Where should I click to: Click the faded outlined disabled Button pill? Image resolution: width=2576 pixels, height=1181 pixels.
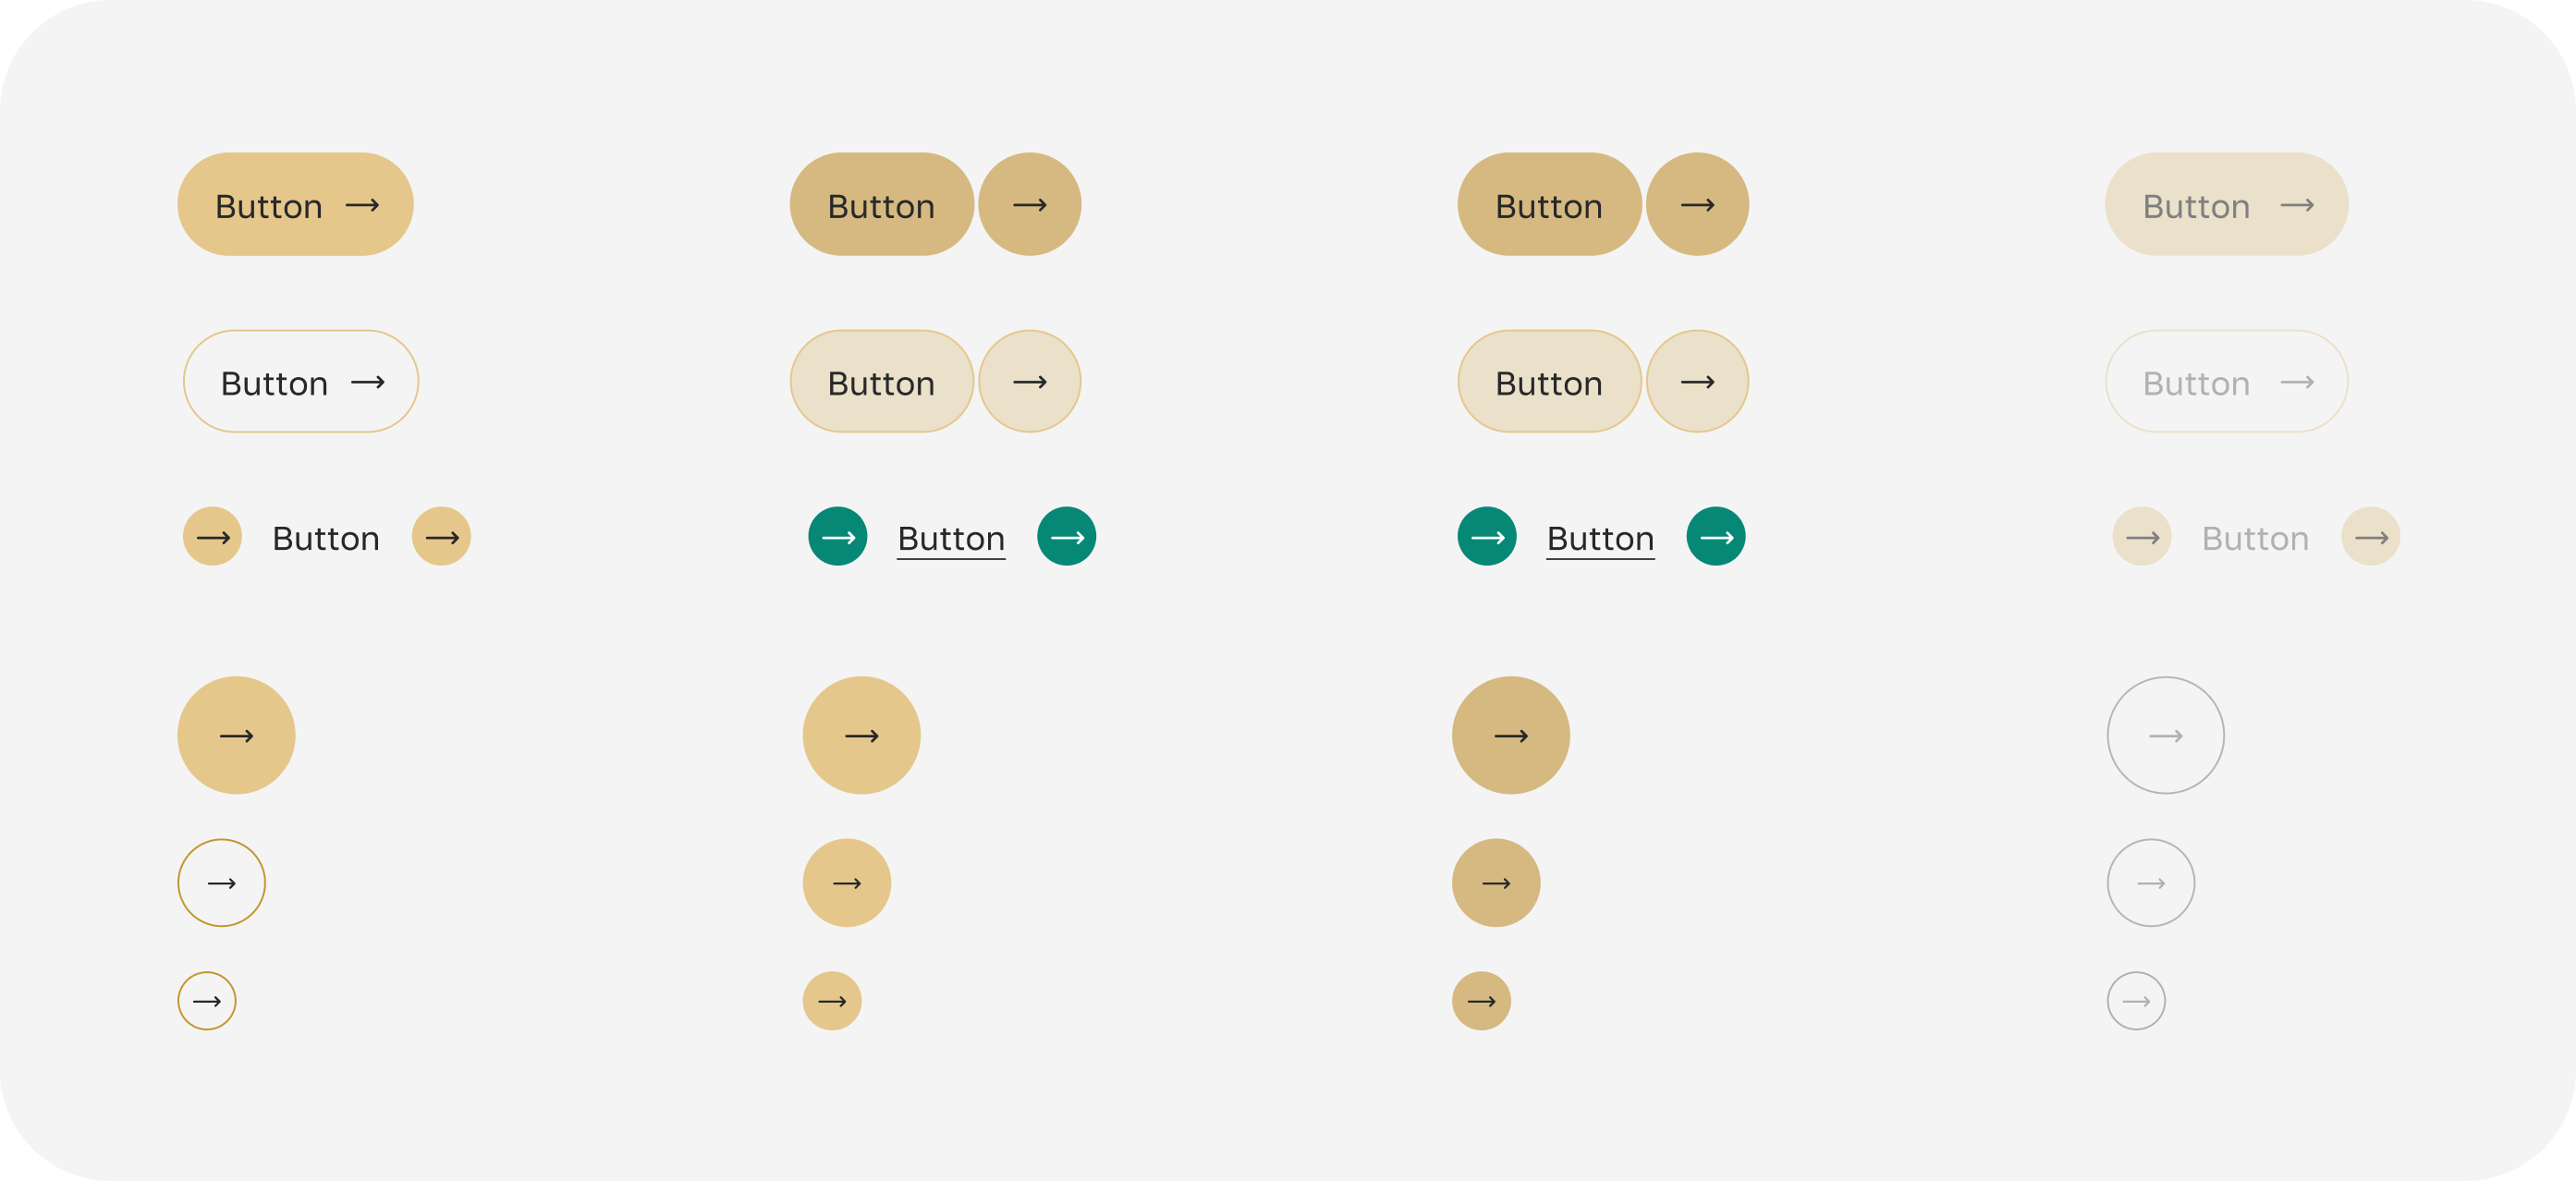pyautogui.click(x=2226, y=382)
